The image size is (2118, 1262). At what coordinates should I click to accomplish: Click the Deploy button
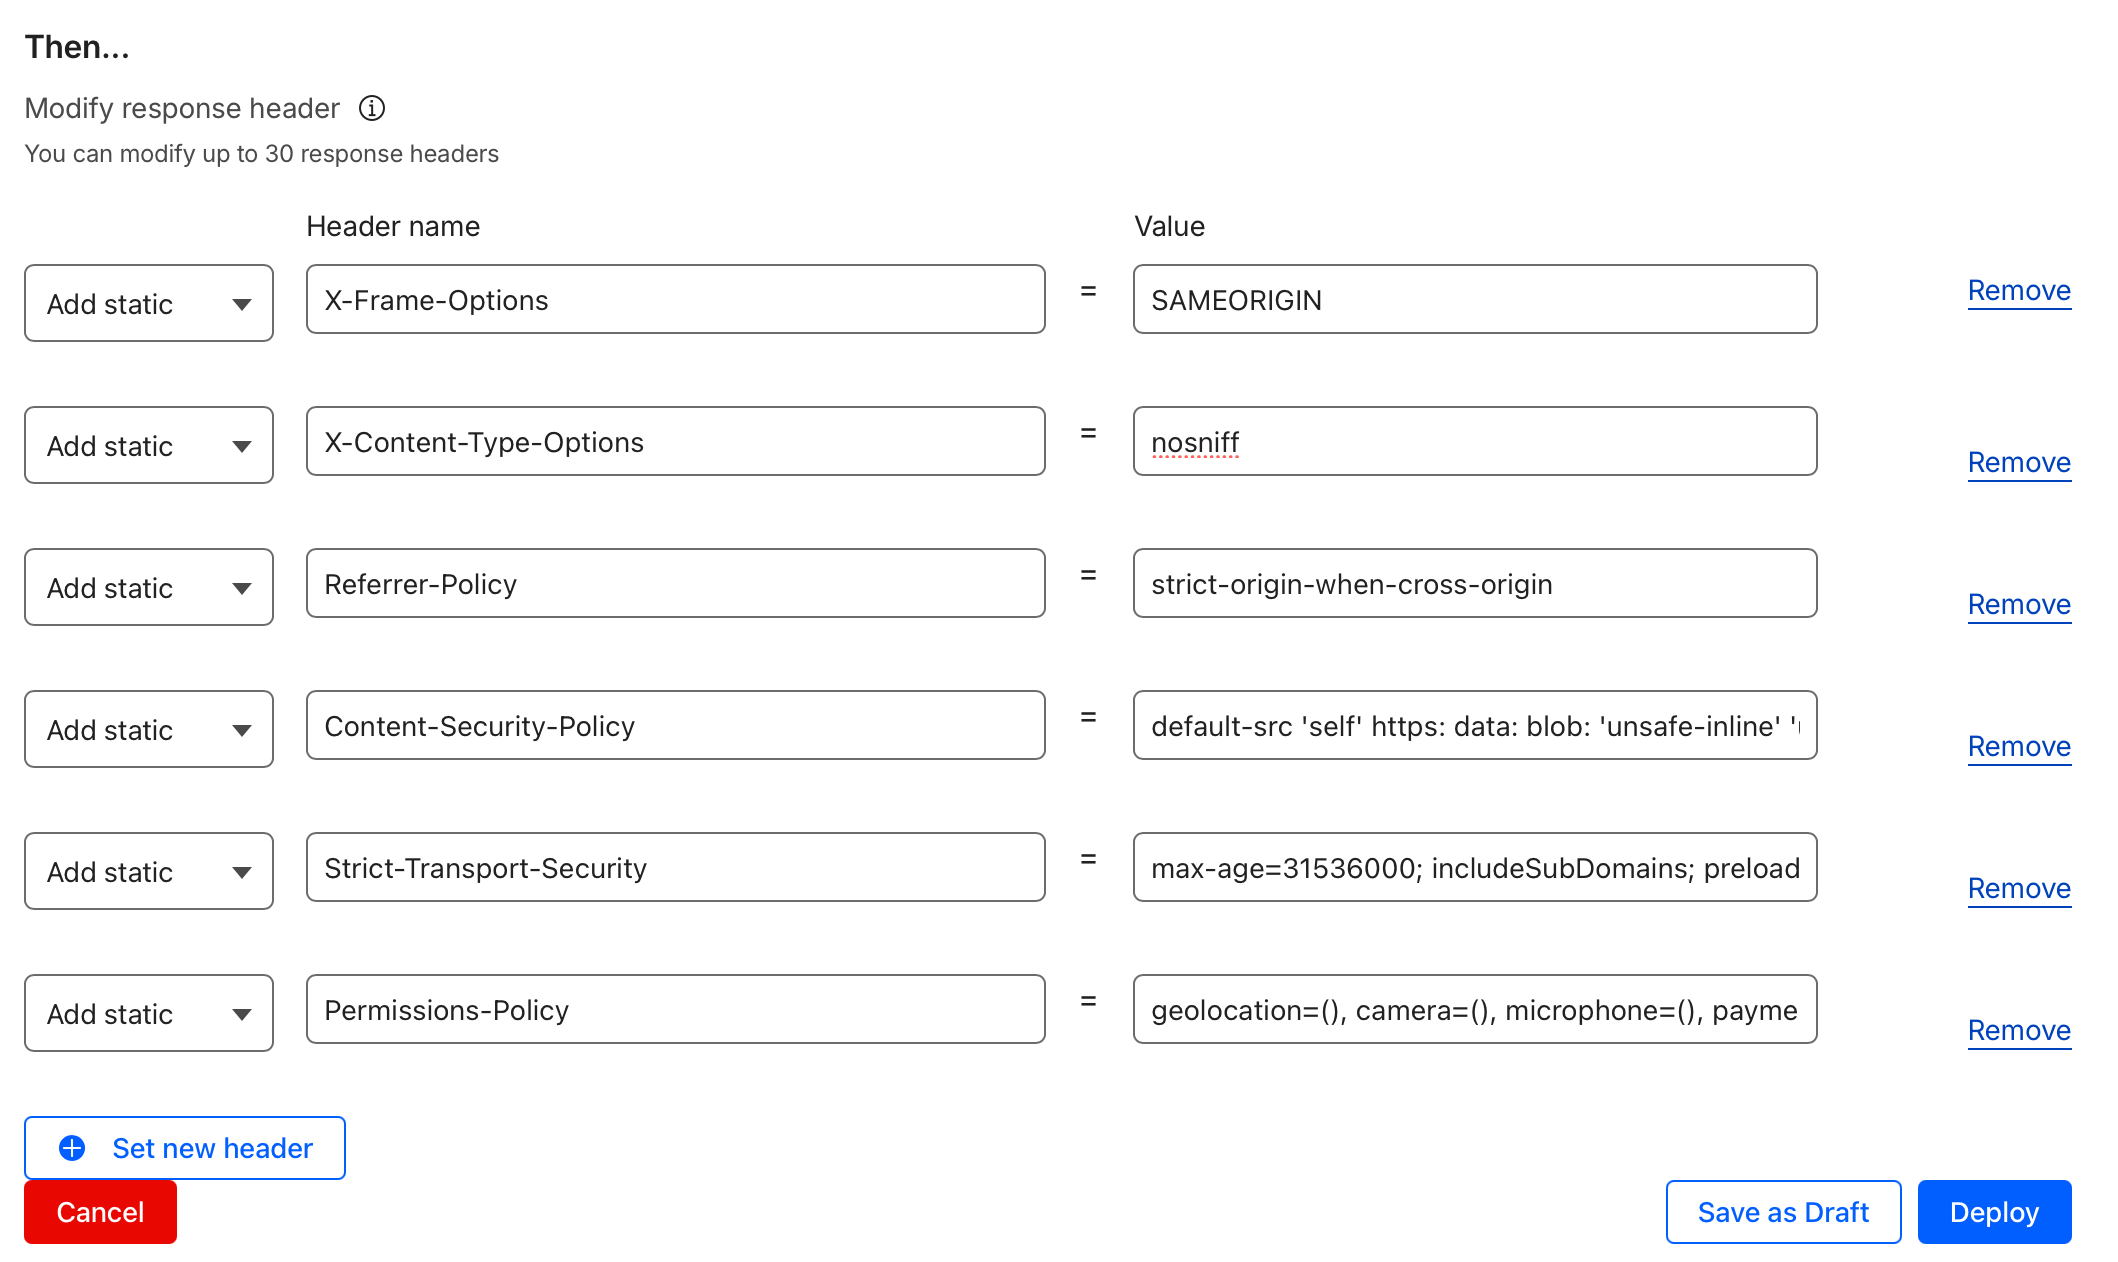click(1993, 1212)
